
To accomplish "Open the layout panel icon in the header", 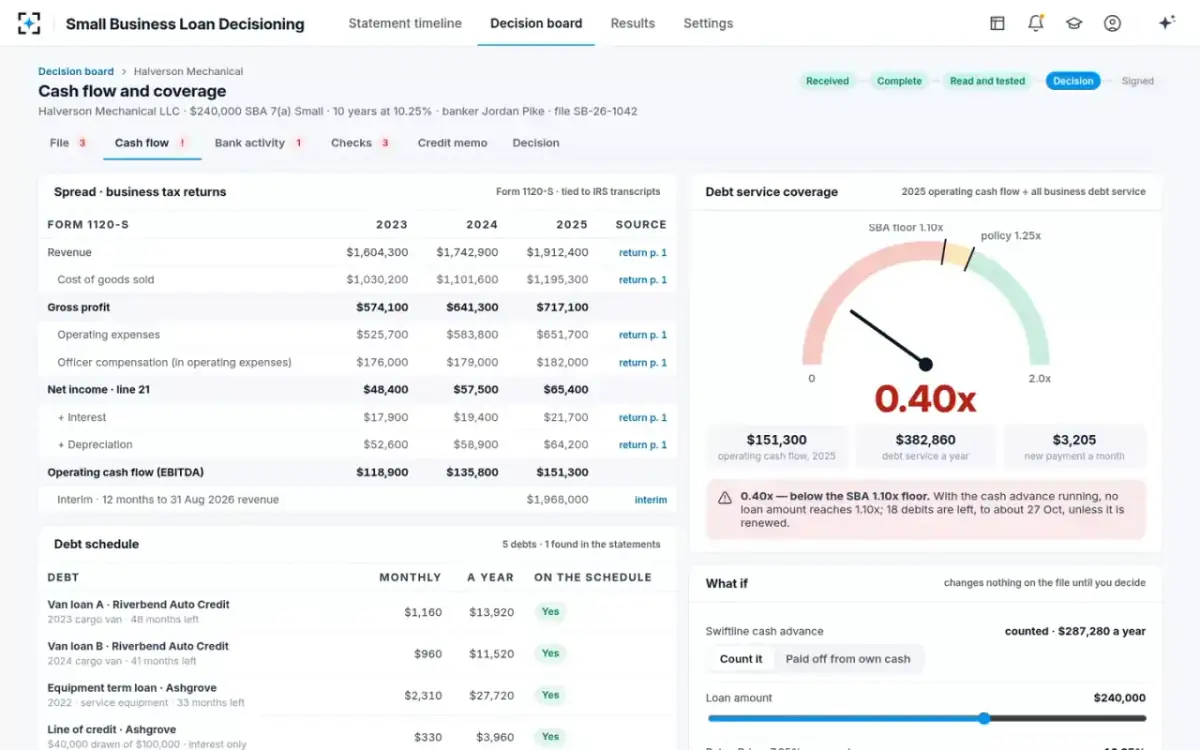I will pyautogui.click(x=997, y=23).
